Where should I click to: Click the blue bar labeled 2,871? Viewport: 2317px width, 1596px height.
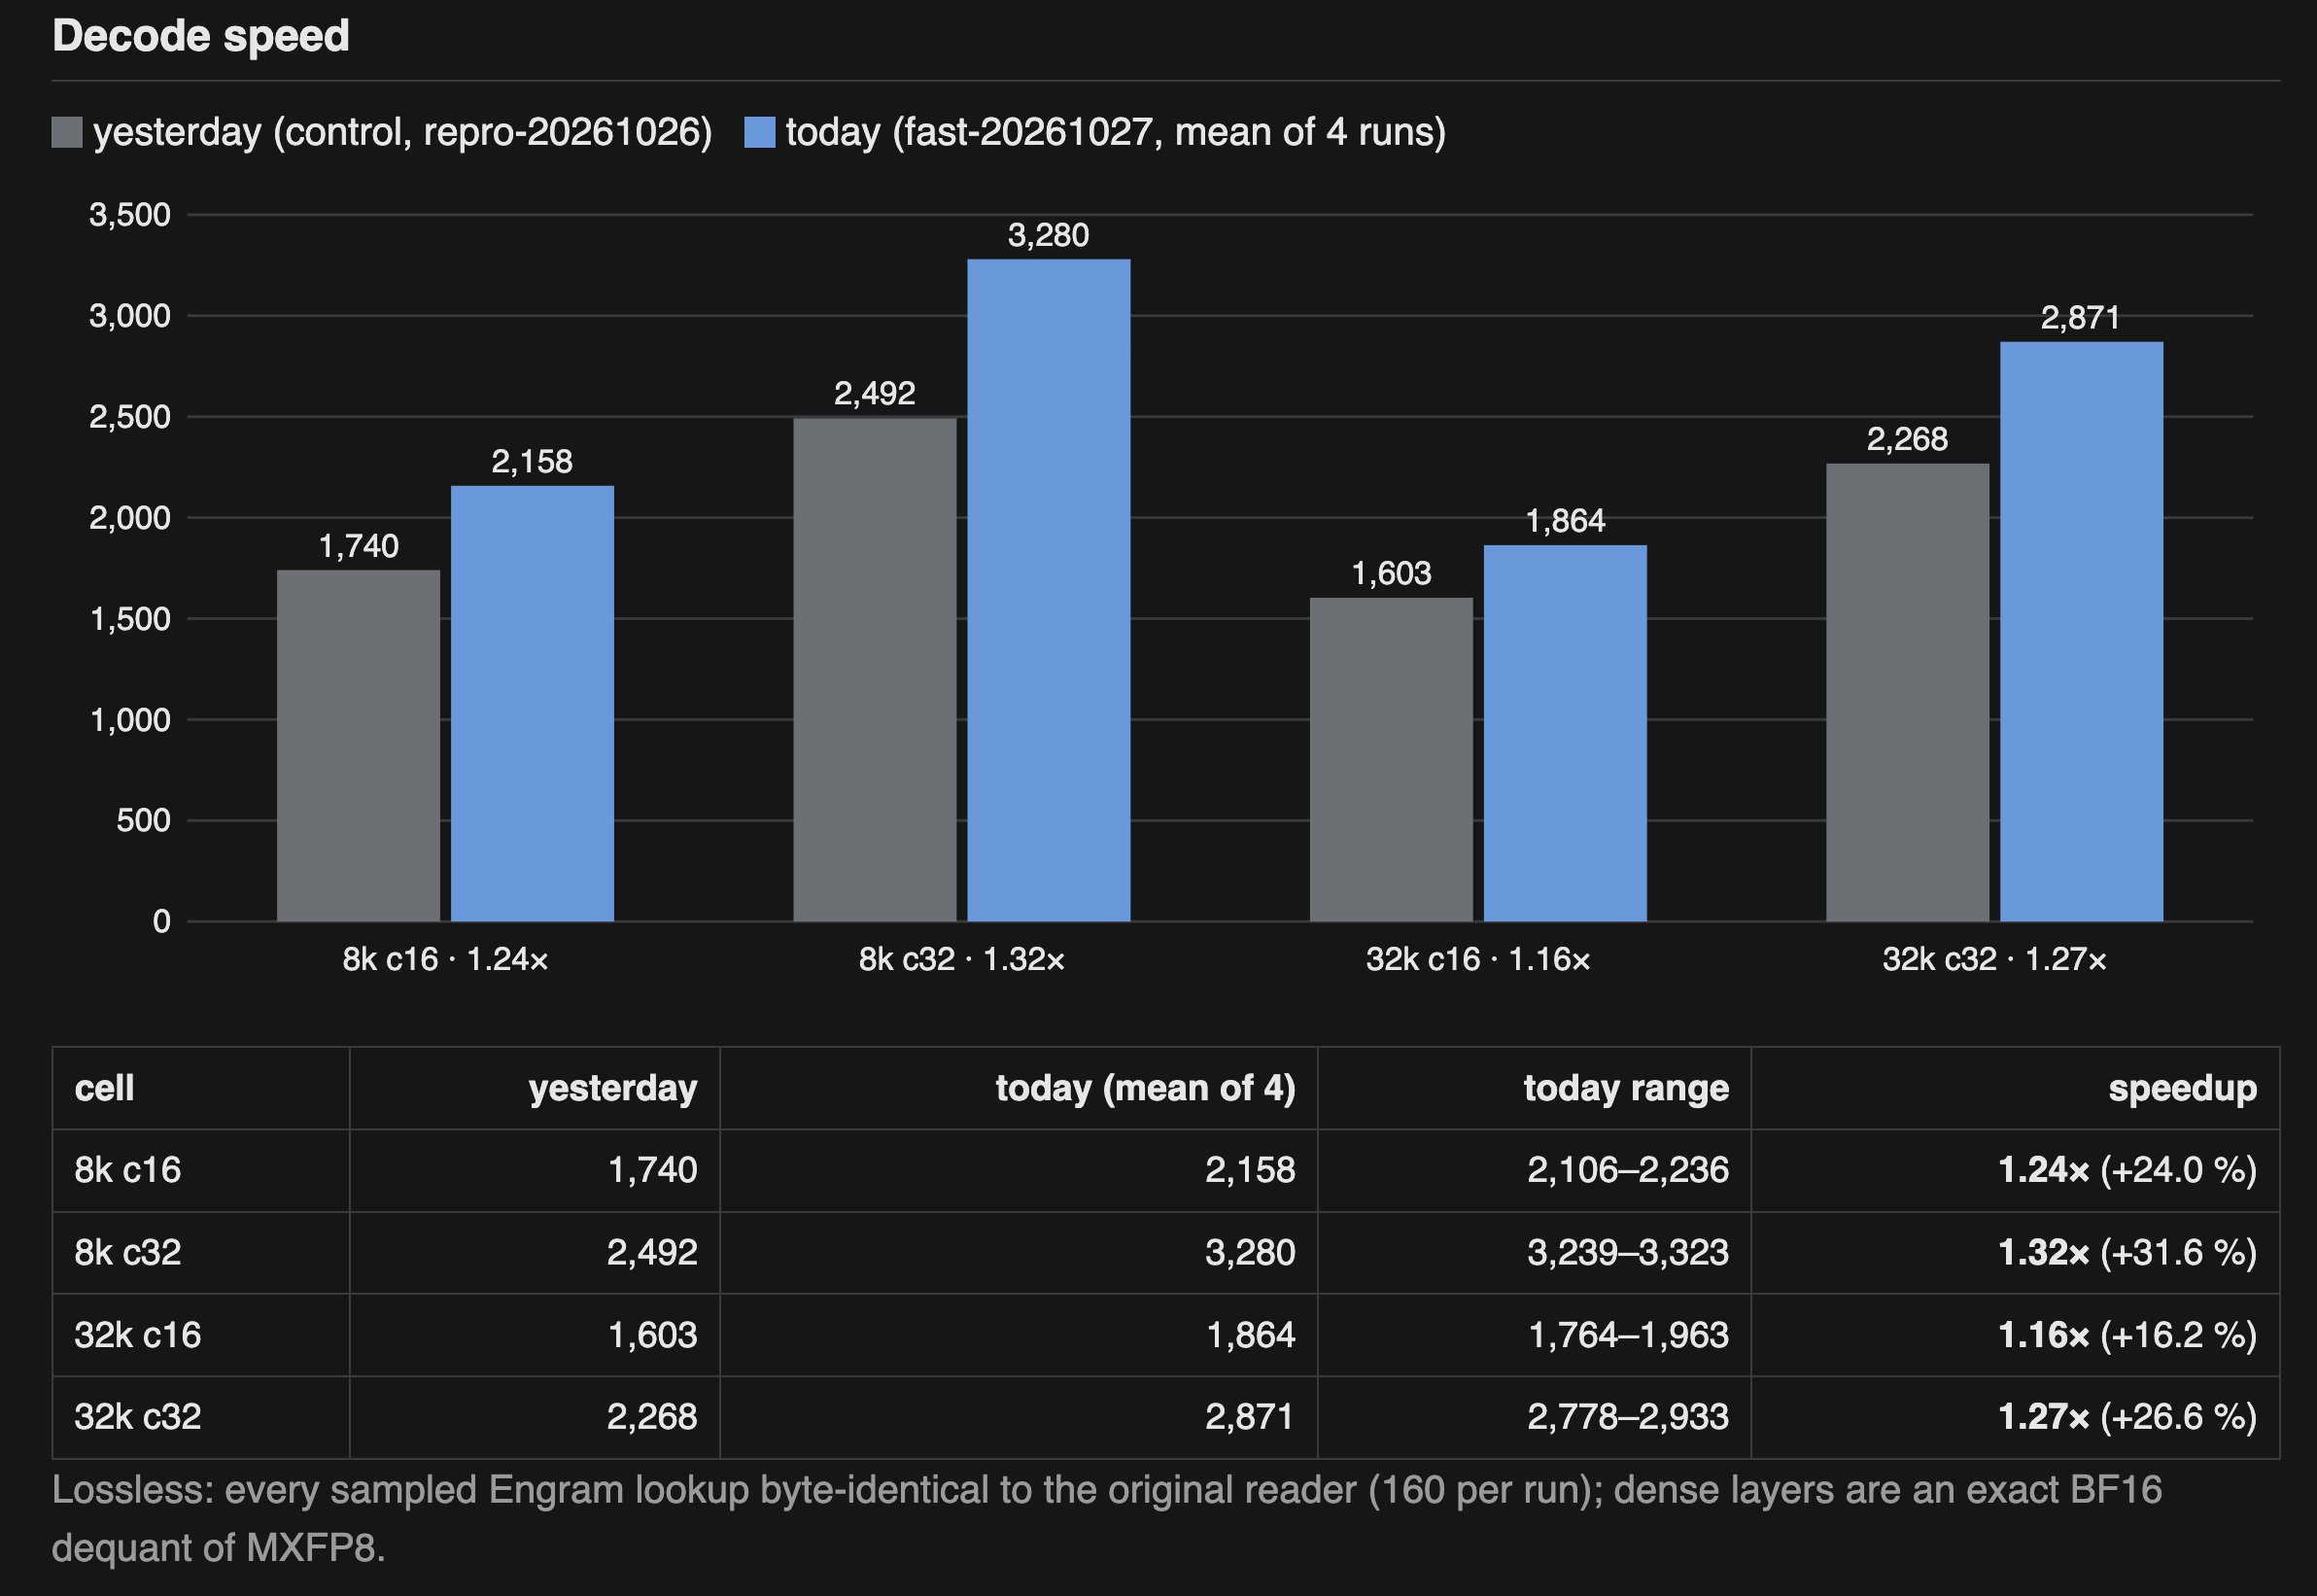(x=2082, y=631)
